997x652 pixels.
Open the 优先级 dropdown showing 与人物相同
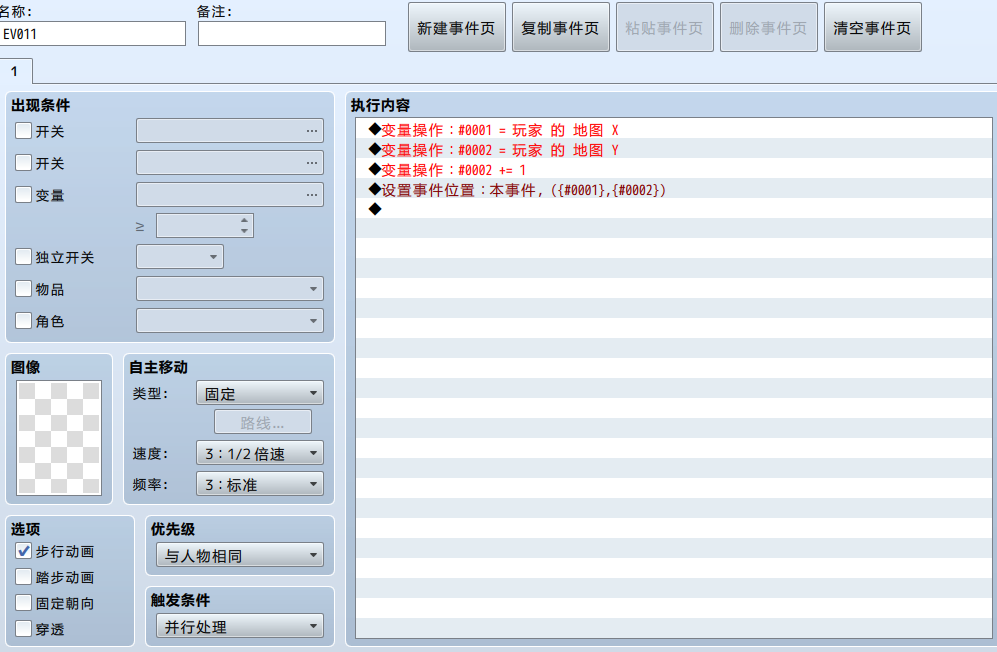[240, 555]
